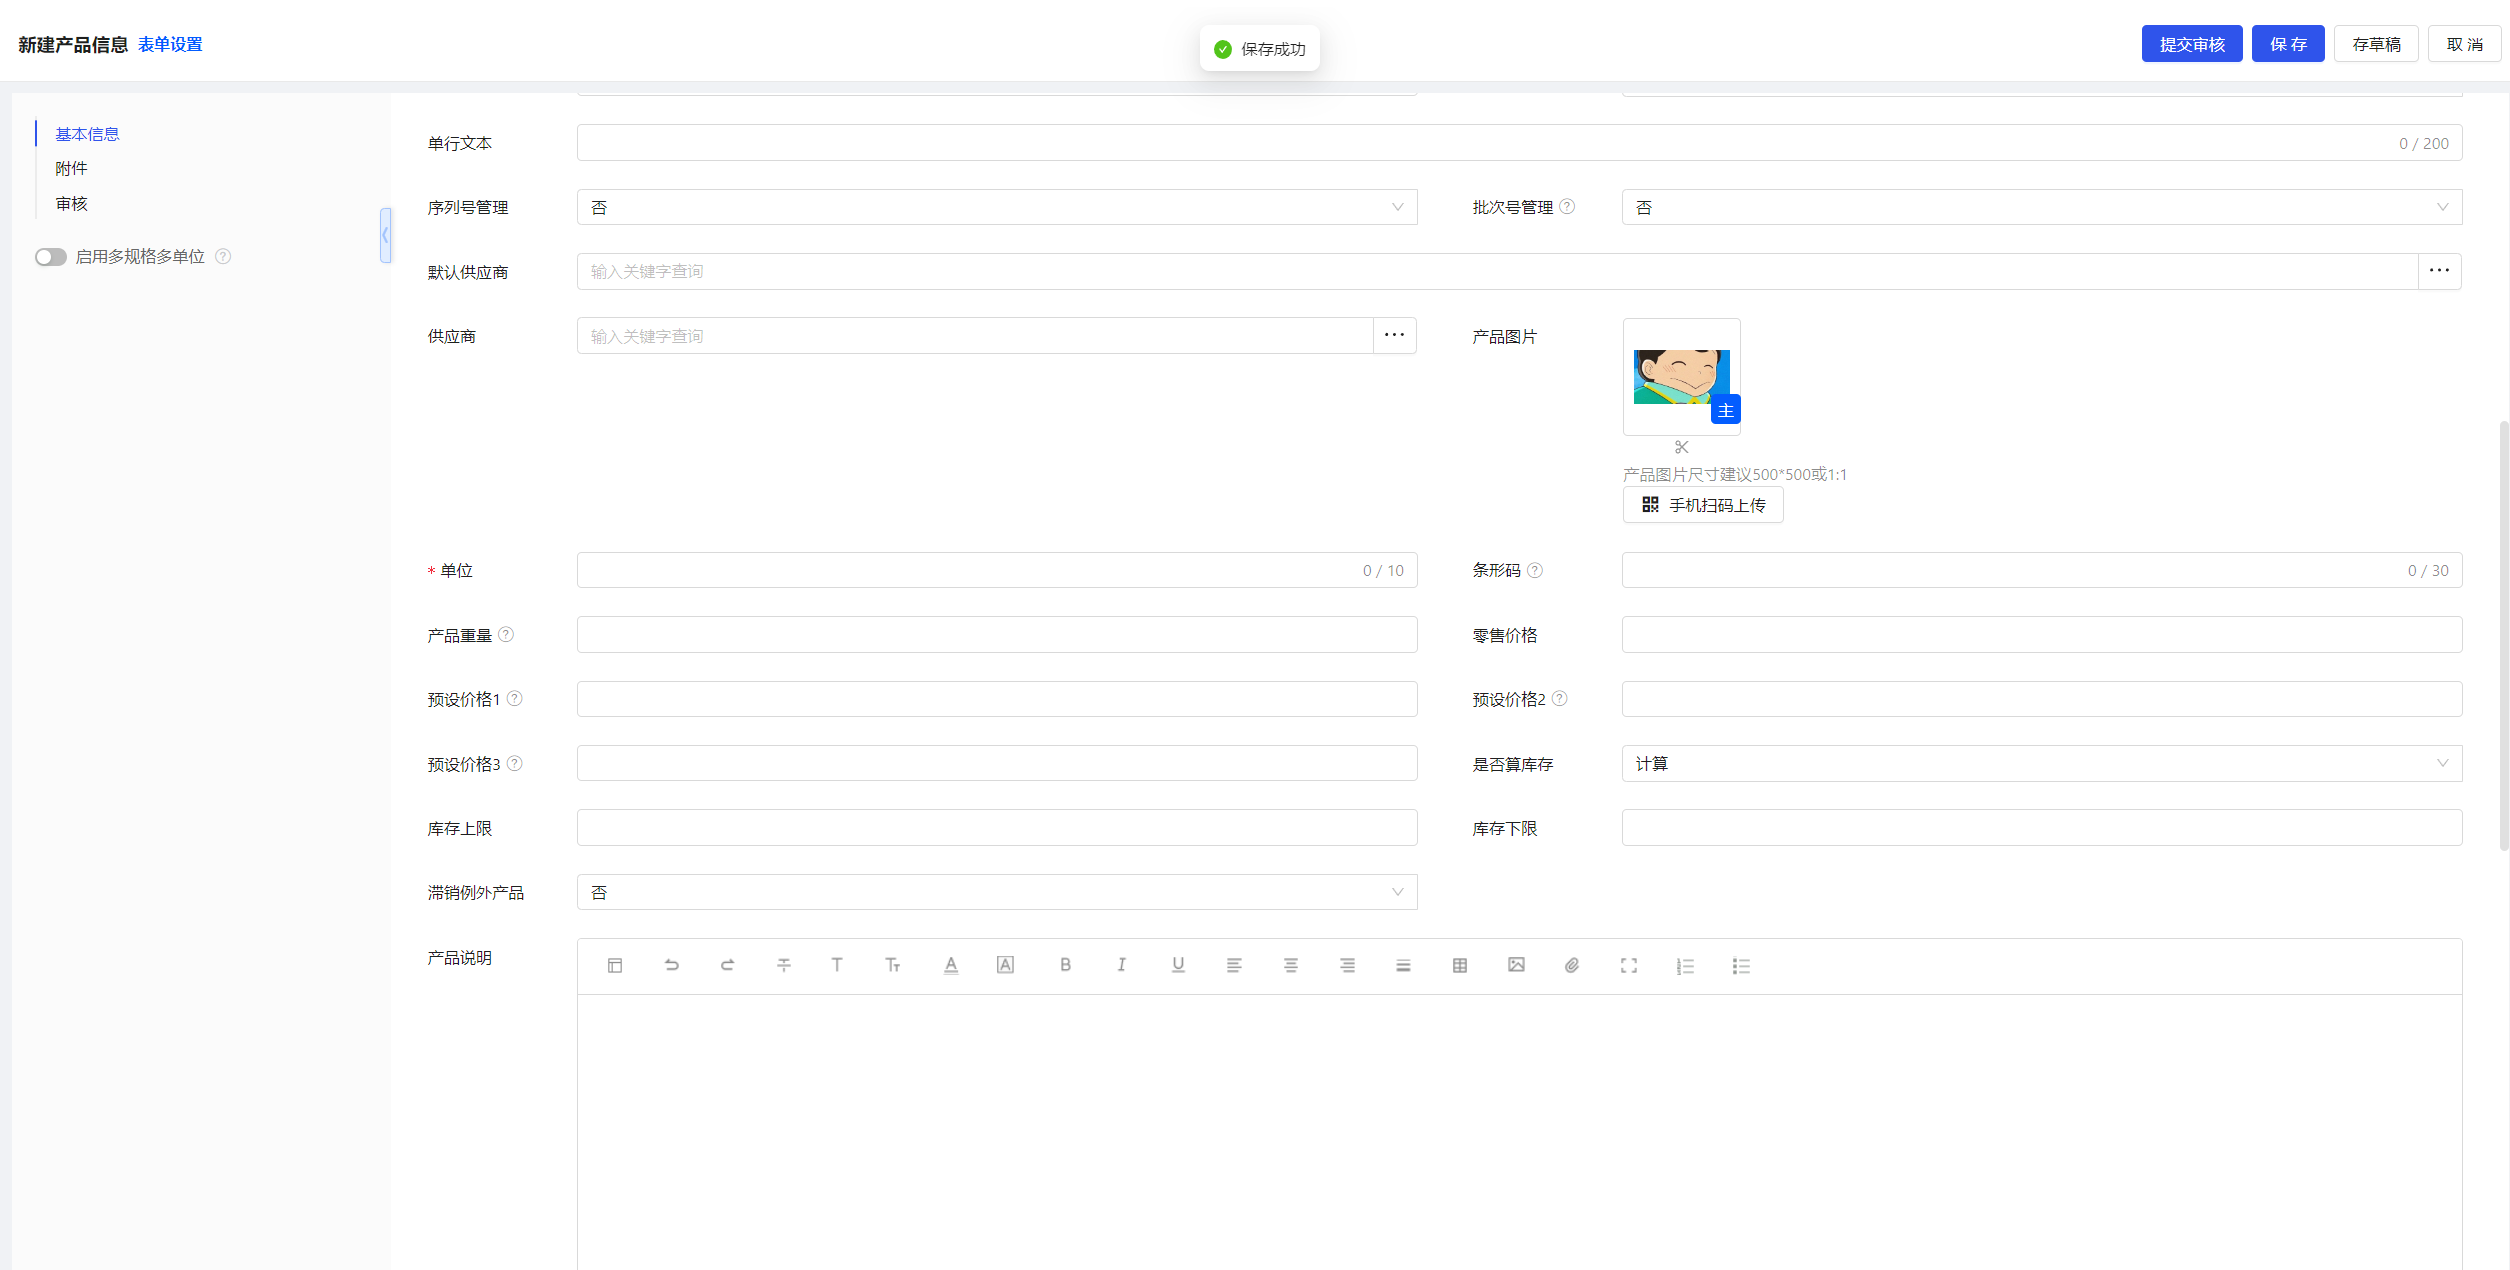Click the help icon next to 预设价格3
2510x1270 pixels.
point(515,763)
